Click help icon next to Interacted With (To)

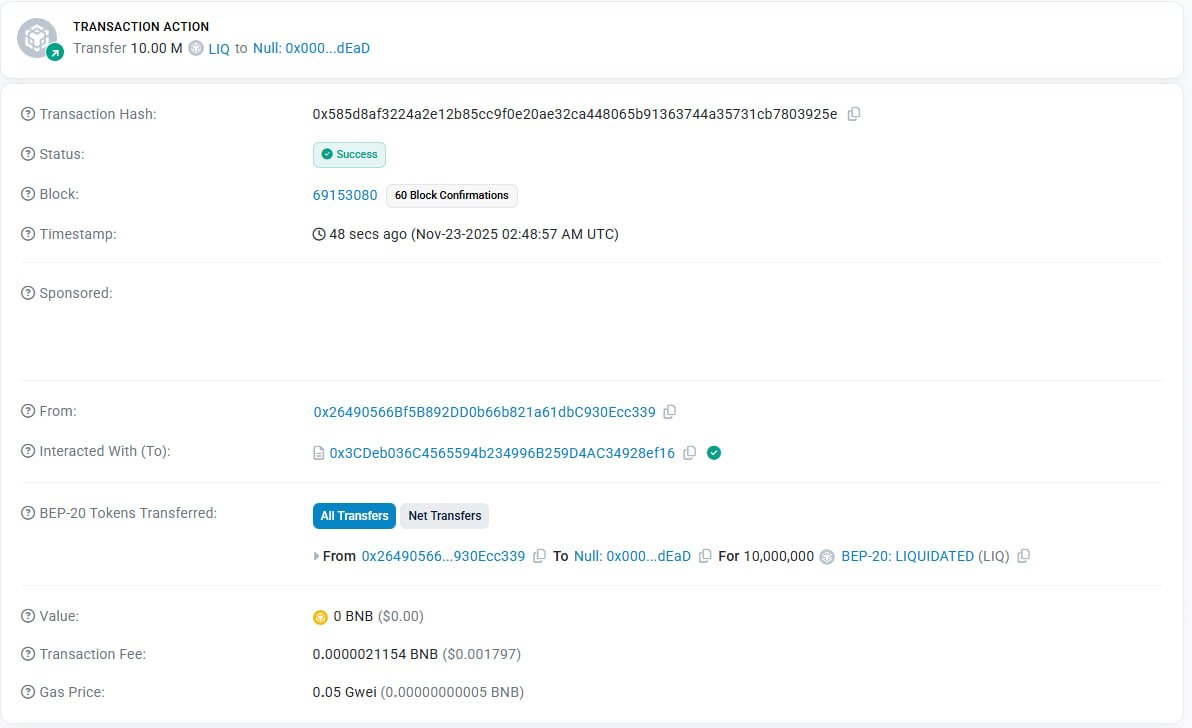[28, 451]
